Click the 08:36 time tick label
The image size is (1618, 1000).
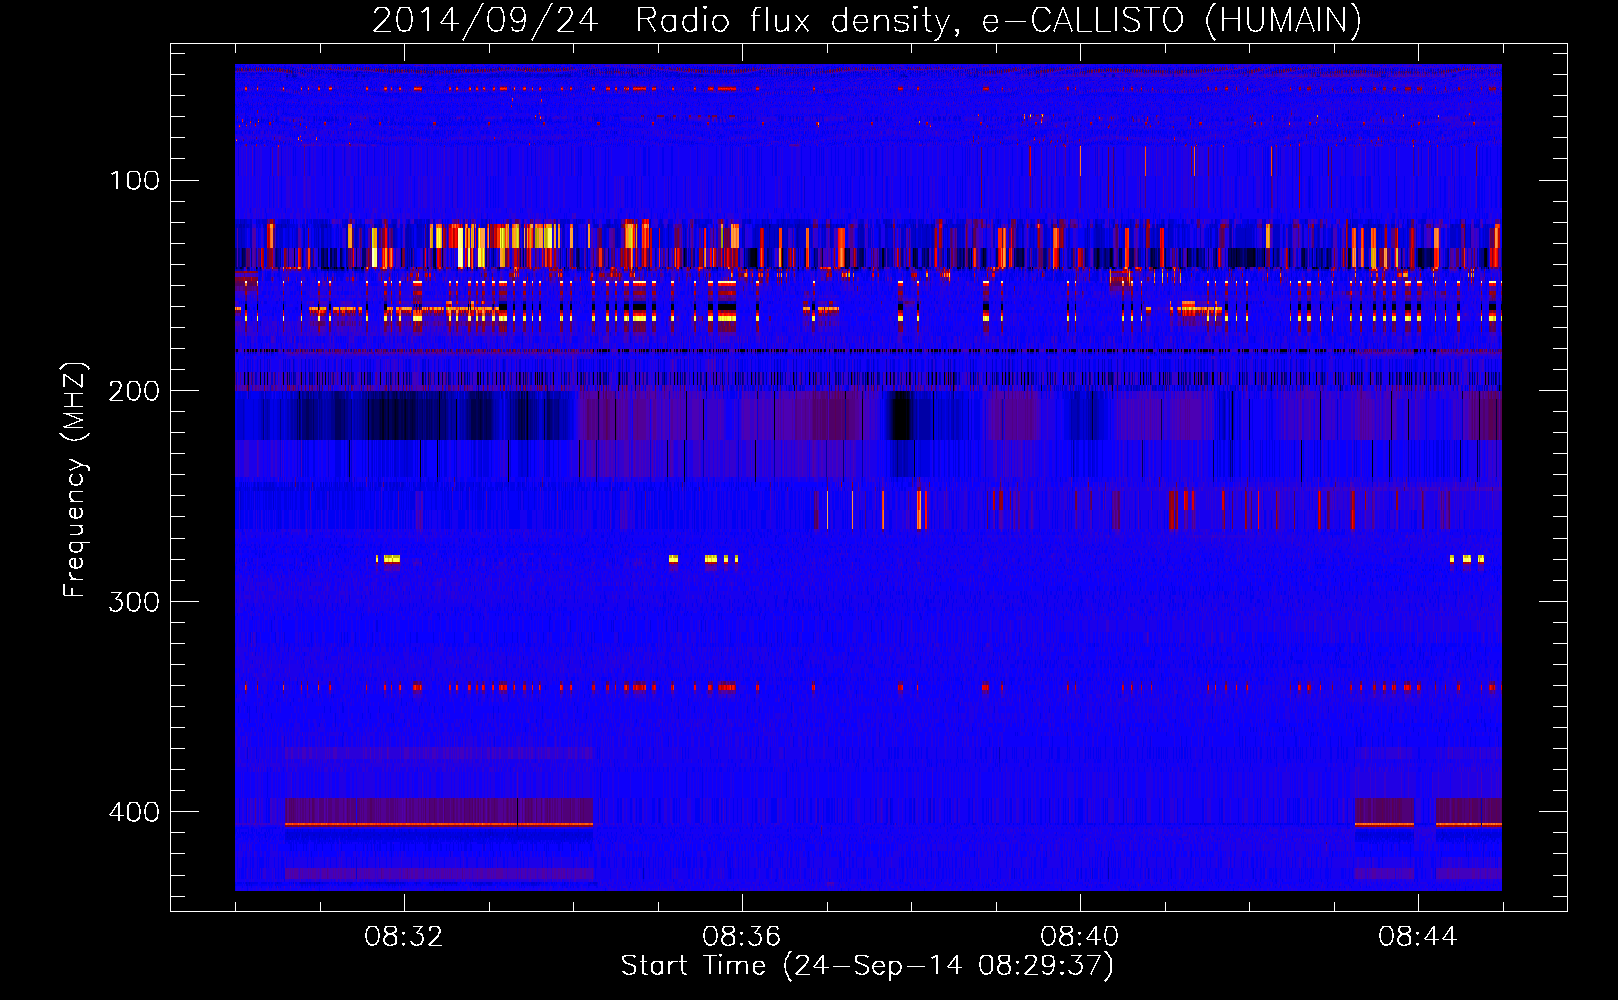(742, 937)
